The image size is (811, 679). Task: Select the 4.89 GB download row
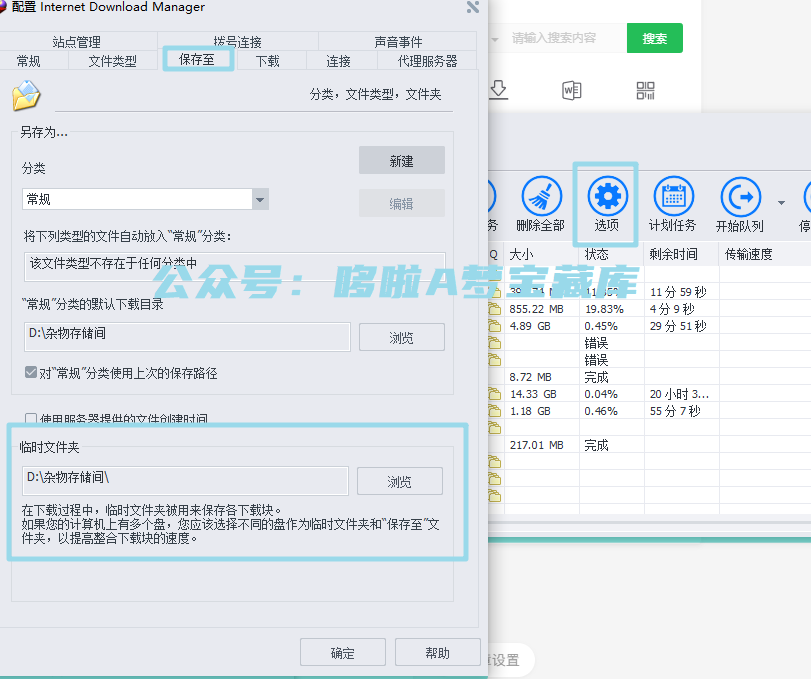[650, 326]
